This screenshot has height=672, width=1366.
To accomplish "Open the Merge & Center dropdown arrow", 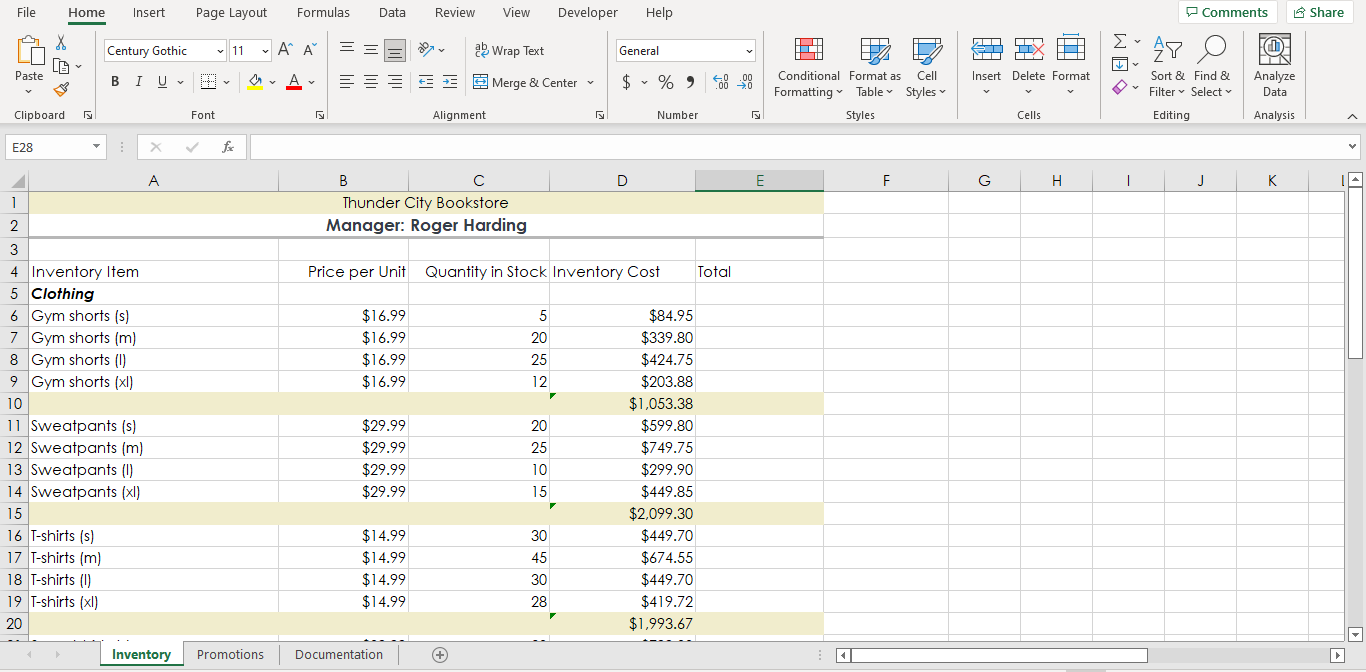I will (x=590, y=83).
